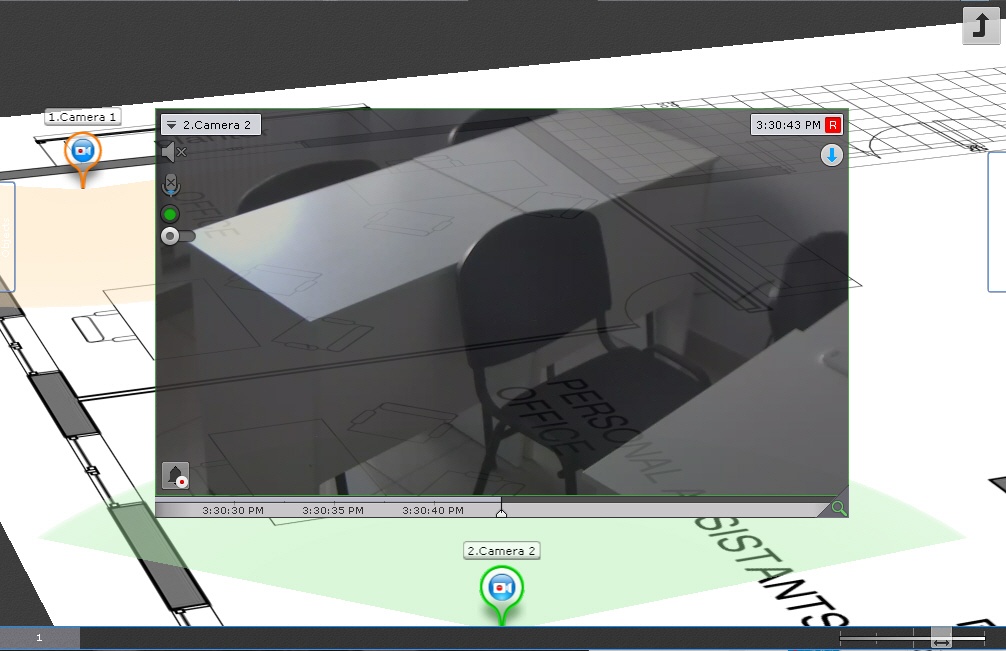Select the 2.Camera 2 map label

[502, 551]
